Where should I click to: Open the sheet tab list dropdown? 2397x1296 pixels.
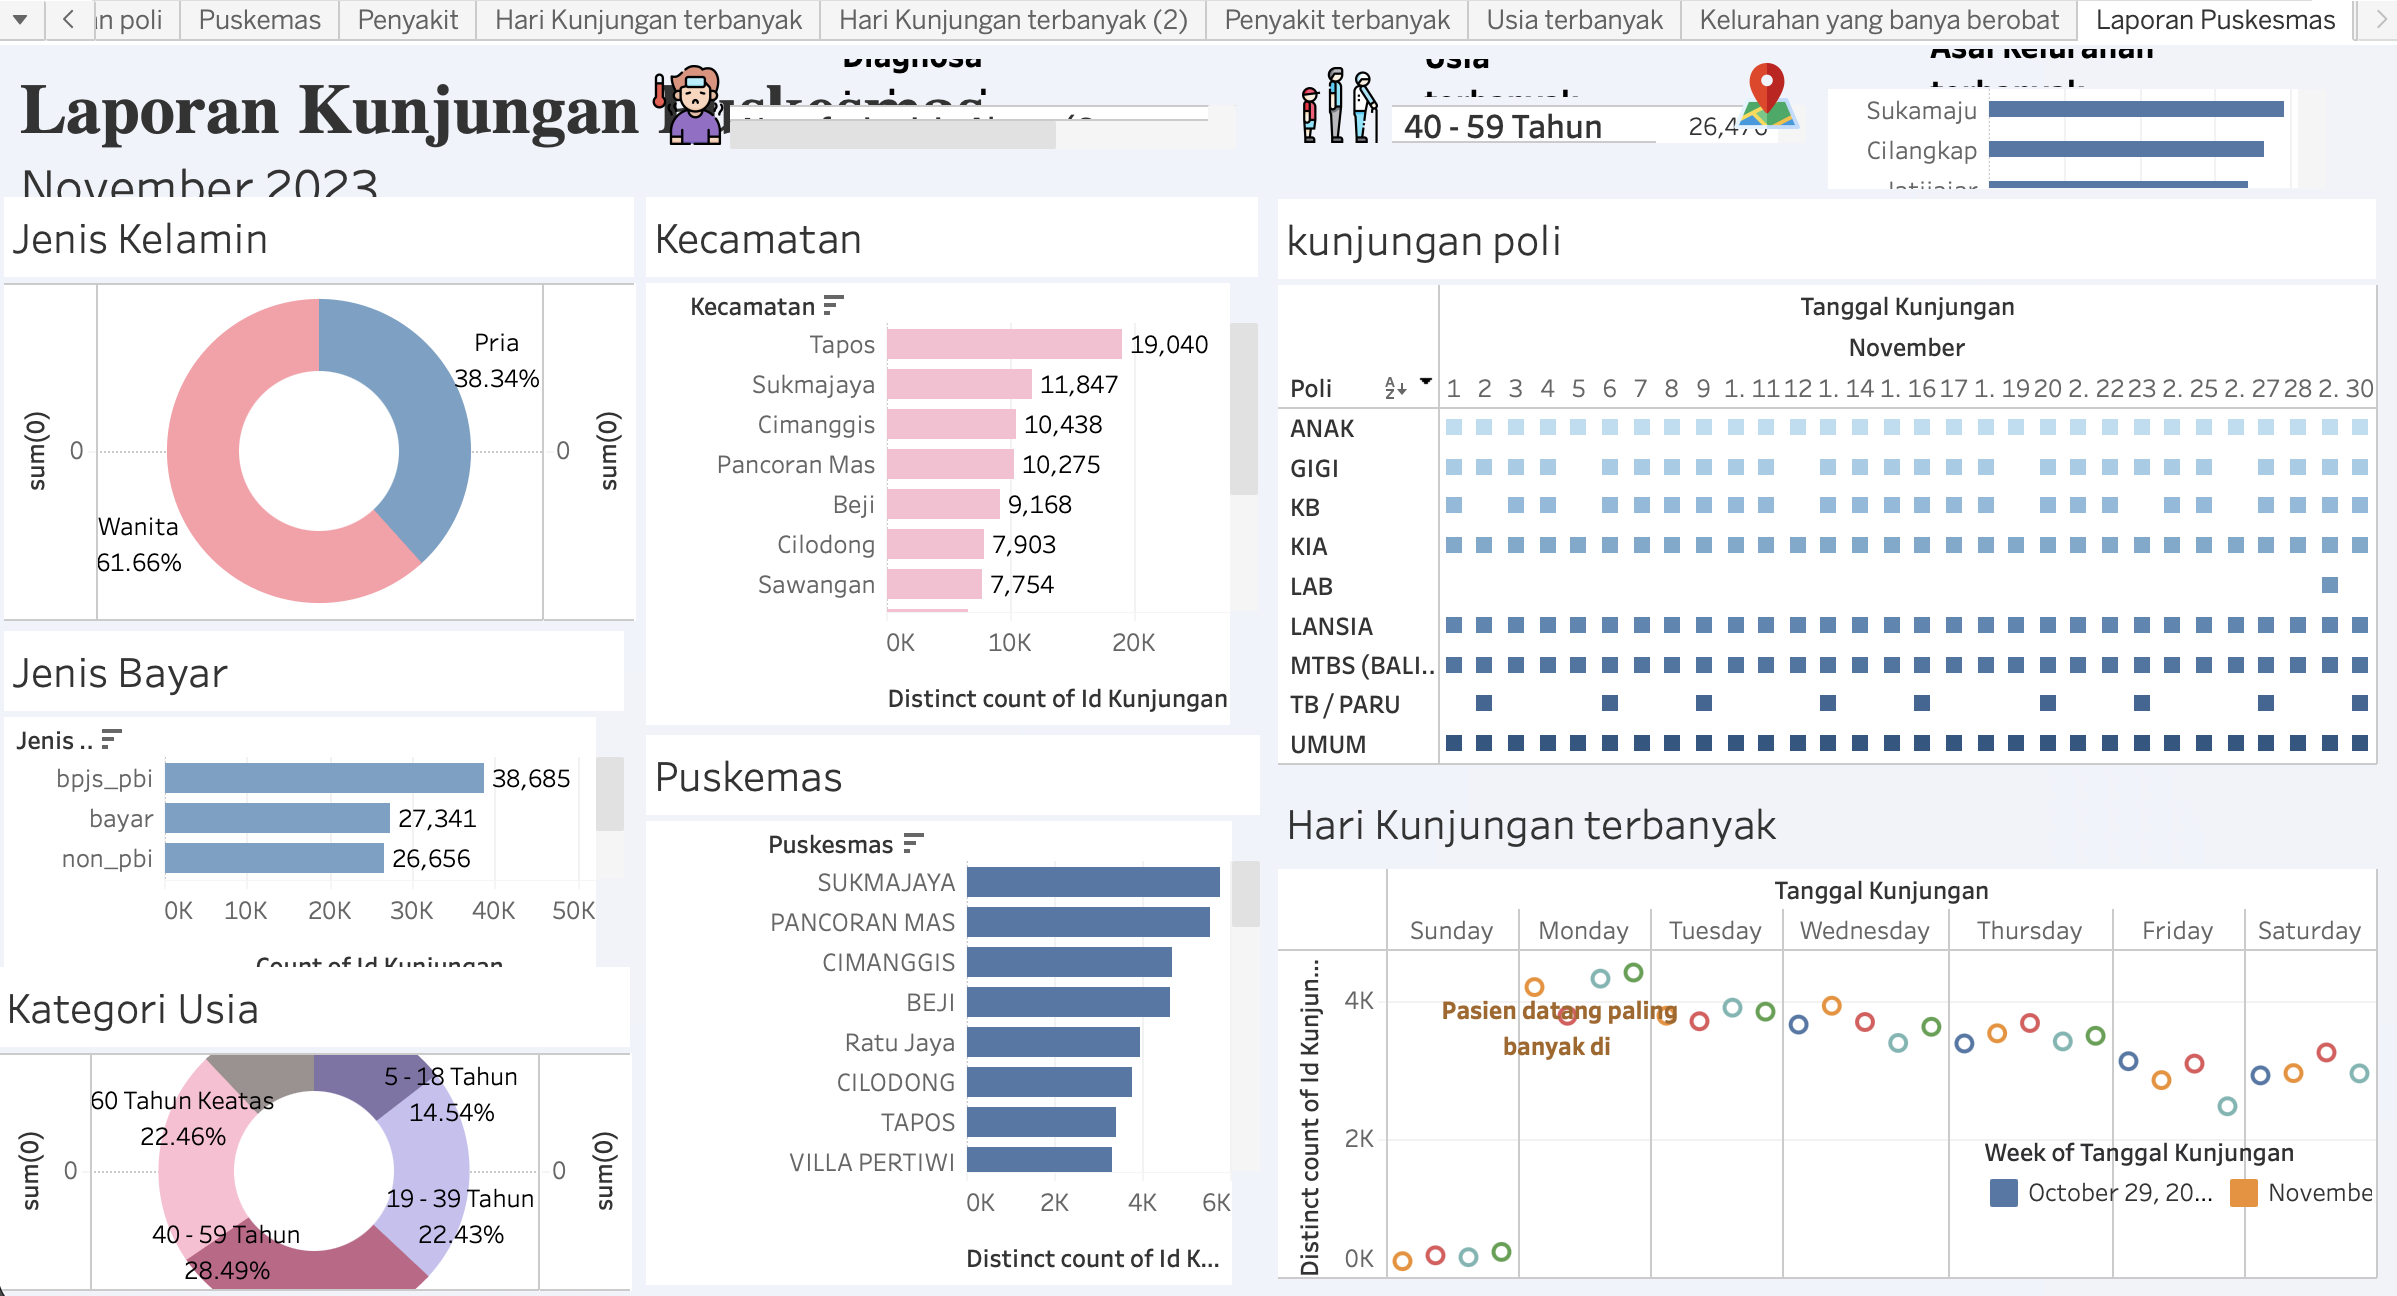pos(22,19)
